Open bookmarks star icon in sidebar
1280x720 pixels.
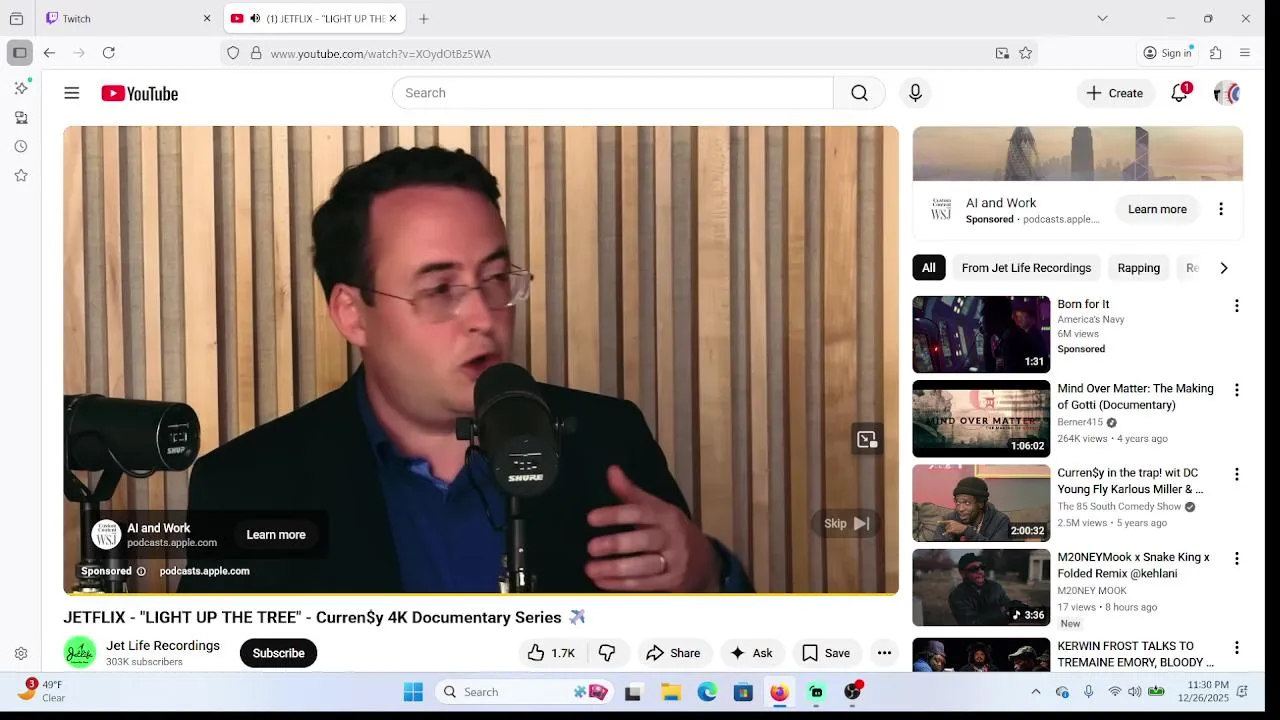click(21, 175)
